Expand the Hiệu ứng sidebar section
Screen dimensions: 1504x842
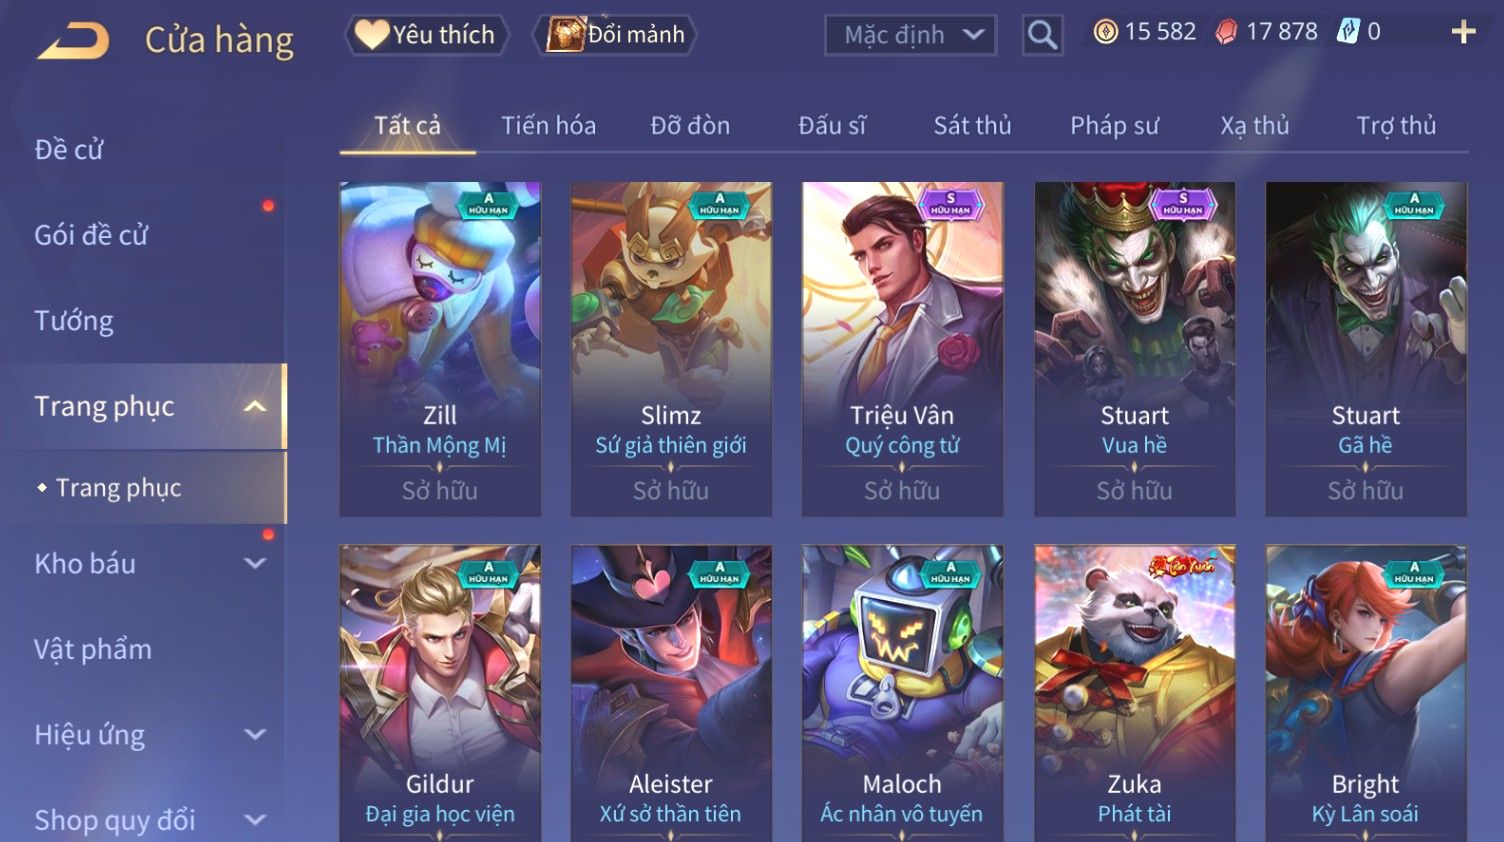click(x=255, y=735)
